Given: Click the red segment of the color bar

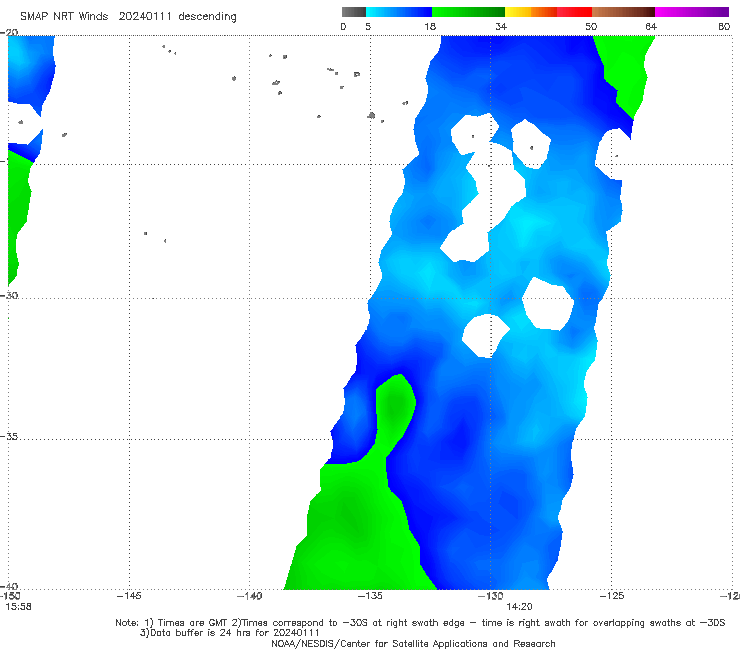Looking at the screenshot, I should click(x=574, y=12).
